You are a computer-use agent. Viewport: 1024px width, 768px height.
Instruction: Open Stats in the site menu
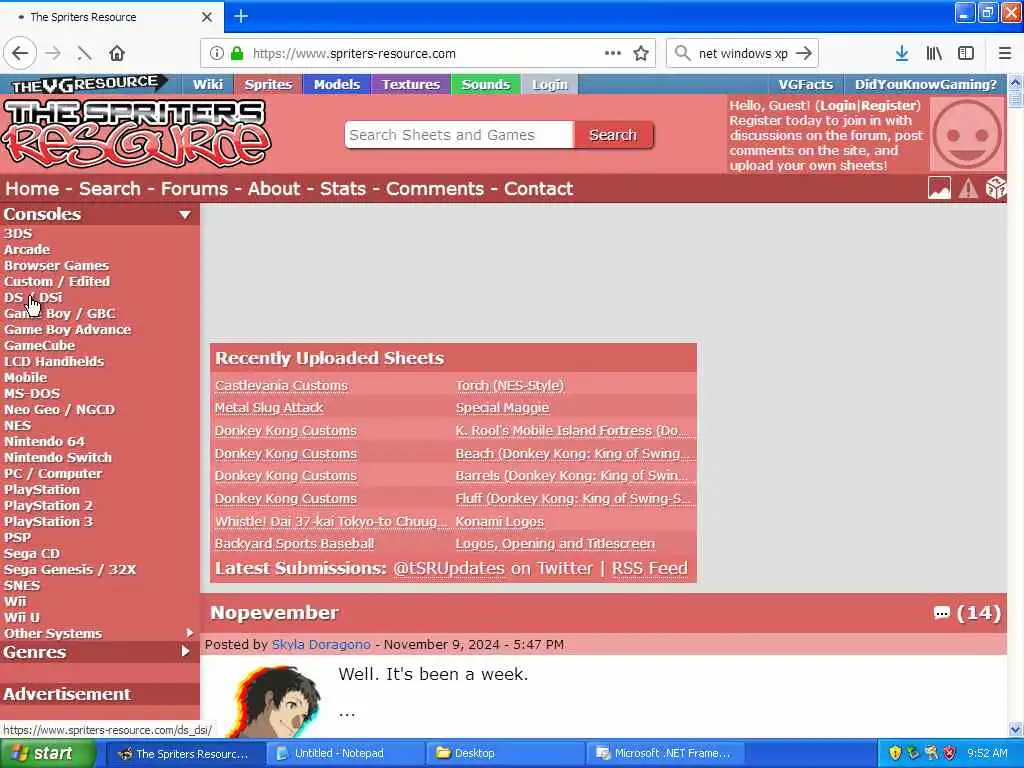(x=342, y=189)
